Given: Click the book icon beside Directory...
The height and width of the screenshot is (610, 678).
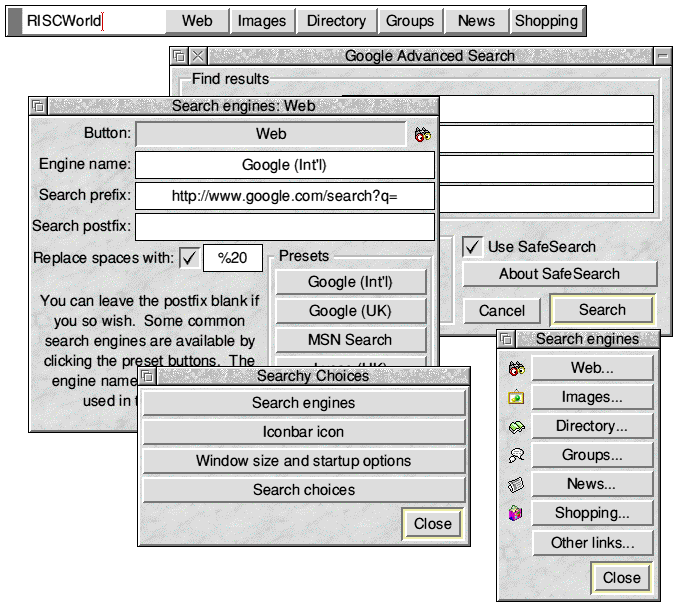Looking at the screenshot, I should [516, 426].
